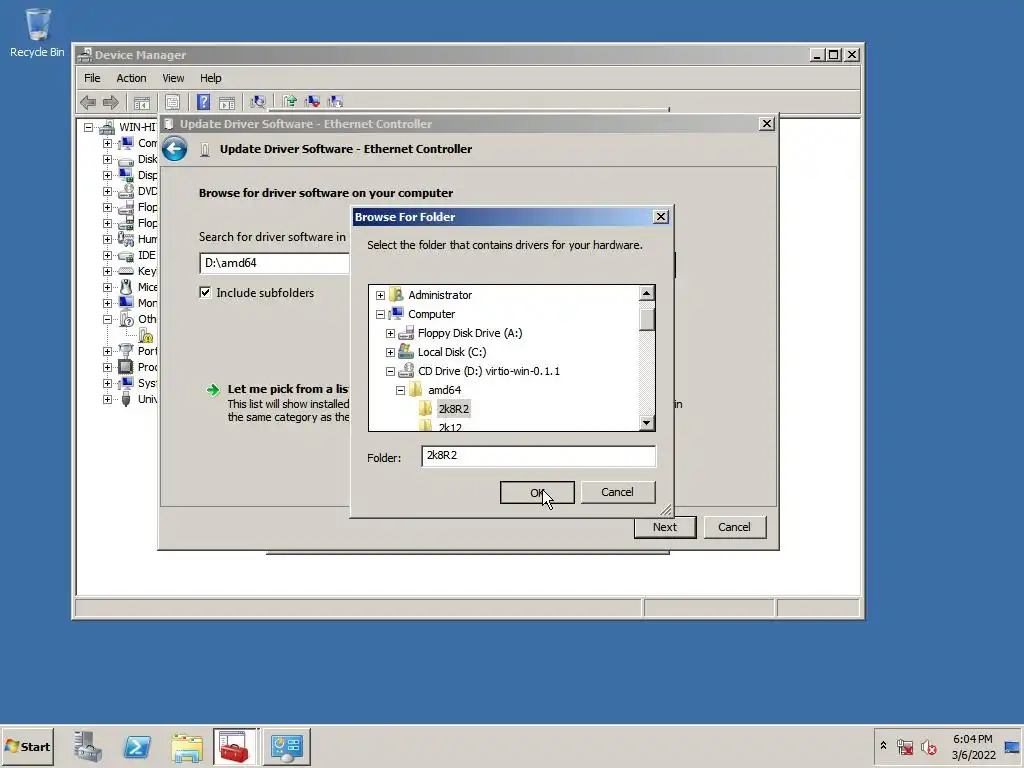Expand the IDE controllers node in Device Manager
The height and width of the screenshot is (768, 1024).
[107, 255]
